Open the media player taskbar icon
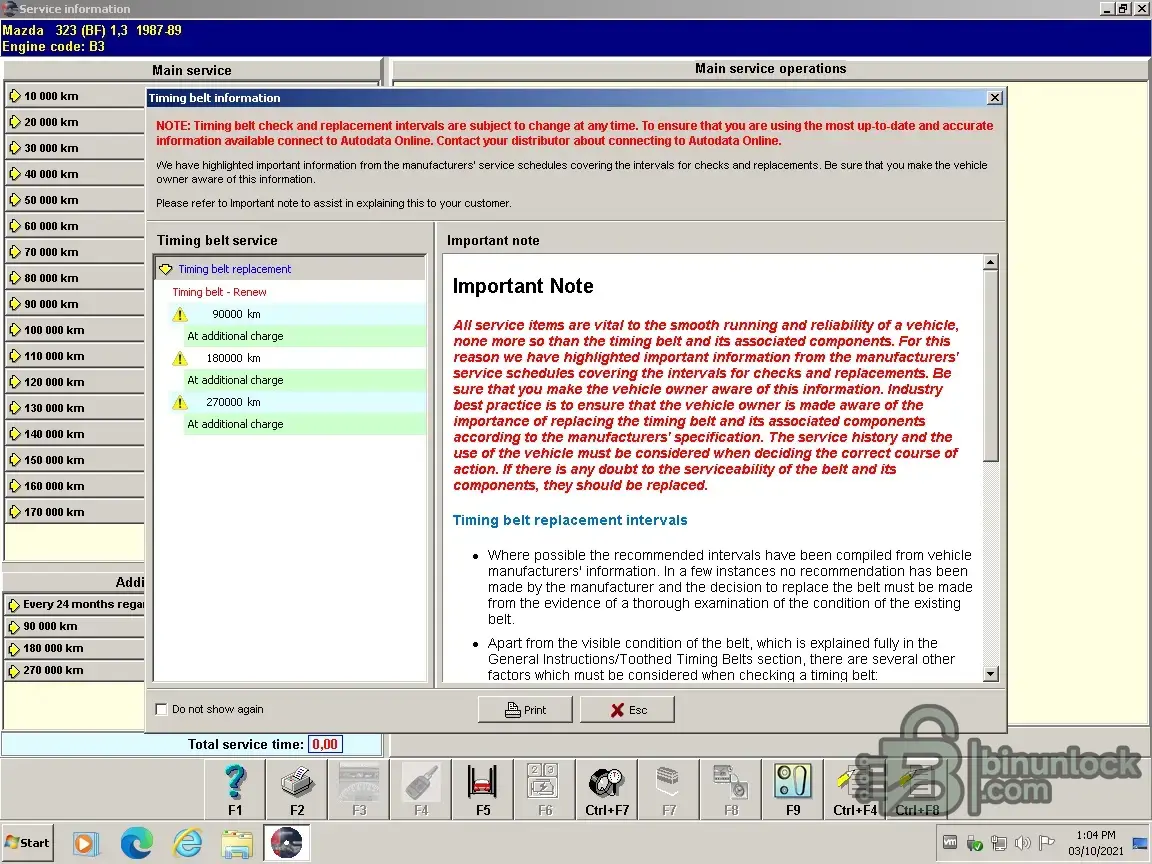Viewport: 1152px width, 864px height. coord(85,843)
